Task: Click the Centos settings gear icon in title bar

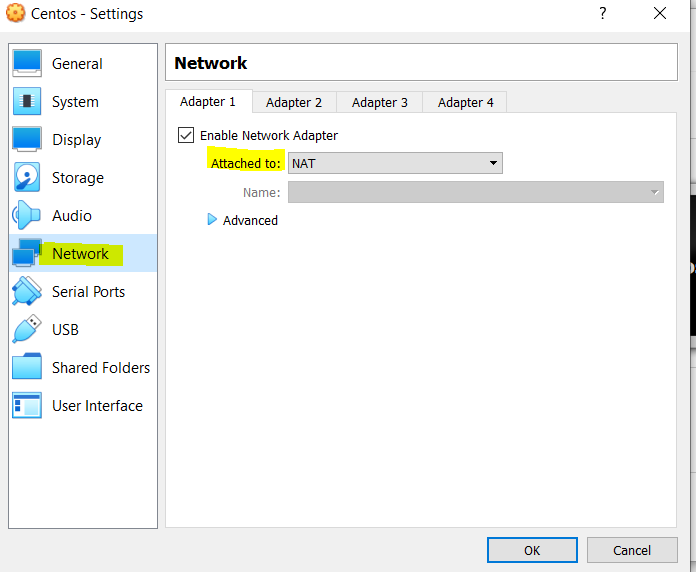Action: 15,13
